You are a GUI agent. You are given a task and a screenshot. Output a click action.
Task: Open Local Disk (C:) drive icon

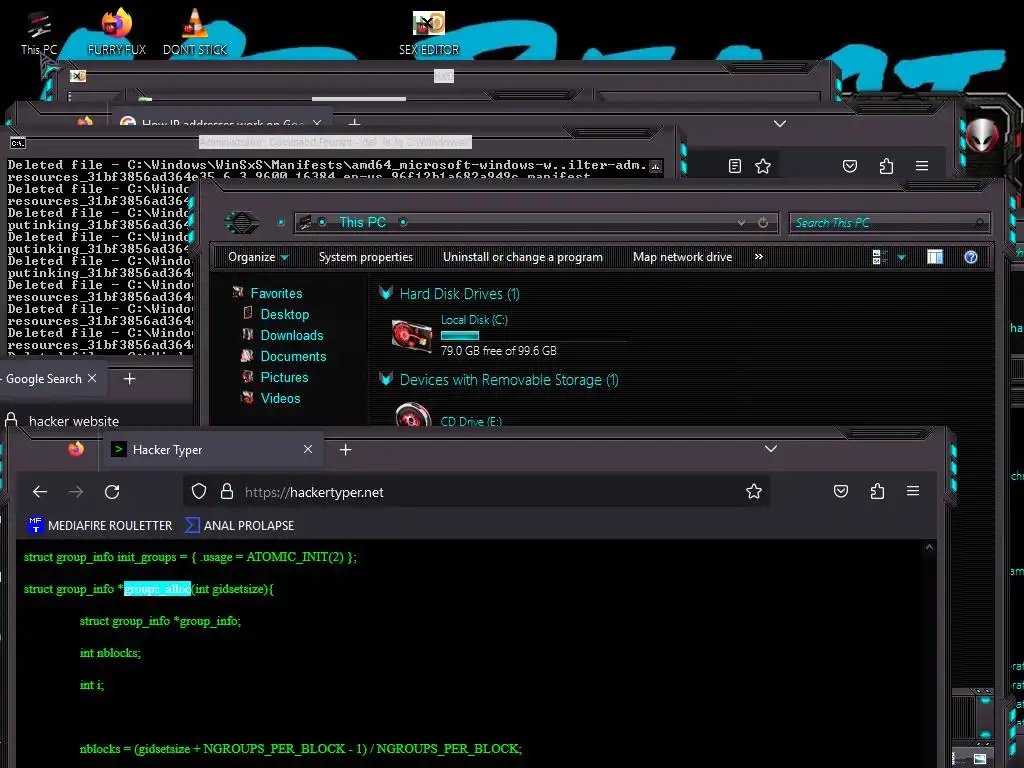pos(411,335)
